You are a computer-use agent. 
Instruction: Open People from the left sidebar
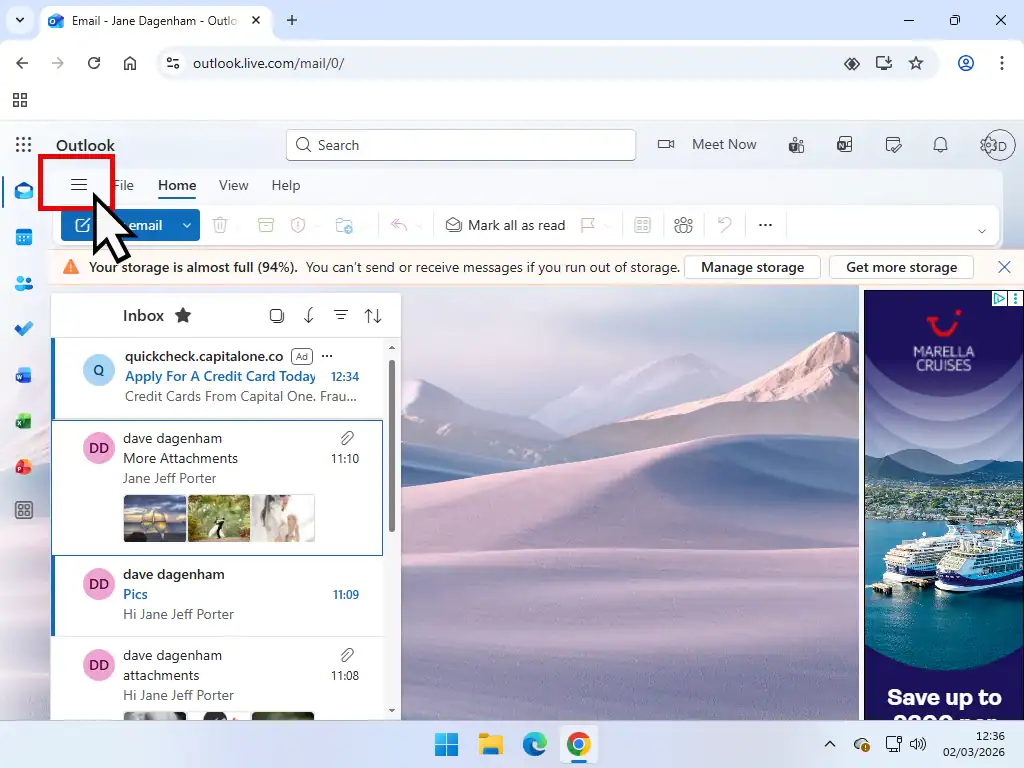point(23,283)
